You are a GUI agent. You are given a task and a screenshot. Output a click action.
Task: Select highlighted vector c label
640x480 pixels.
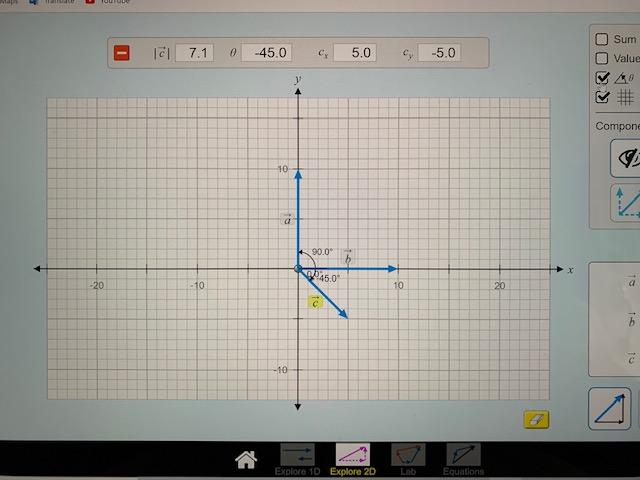point(315,302)
